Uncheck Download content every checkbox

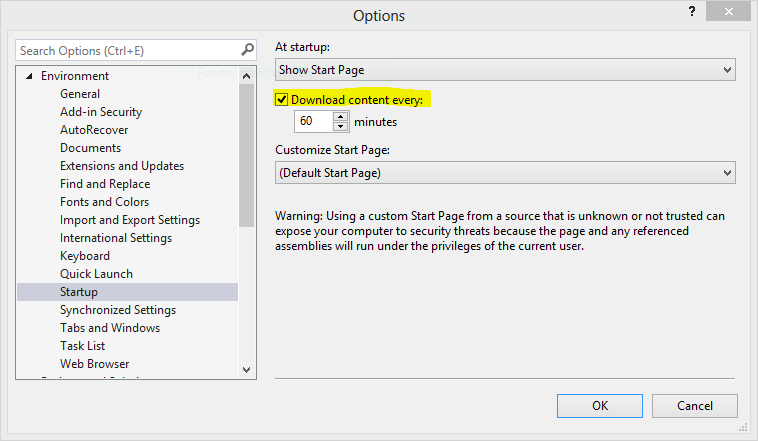point(282,99)
